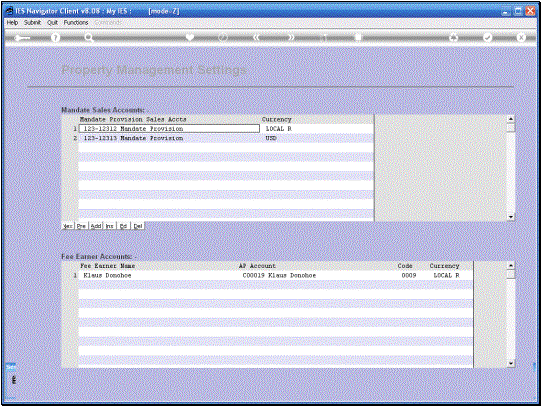Click the Klaus Donohoe fee earner row
This screenshot has width=541, height=406.
[275, 275]
